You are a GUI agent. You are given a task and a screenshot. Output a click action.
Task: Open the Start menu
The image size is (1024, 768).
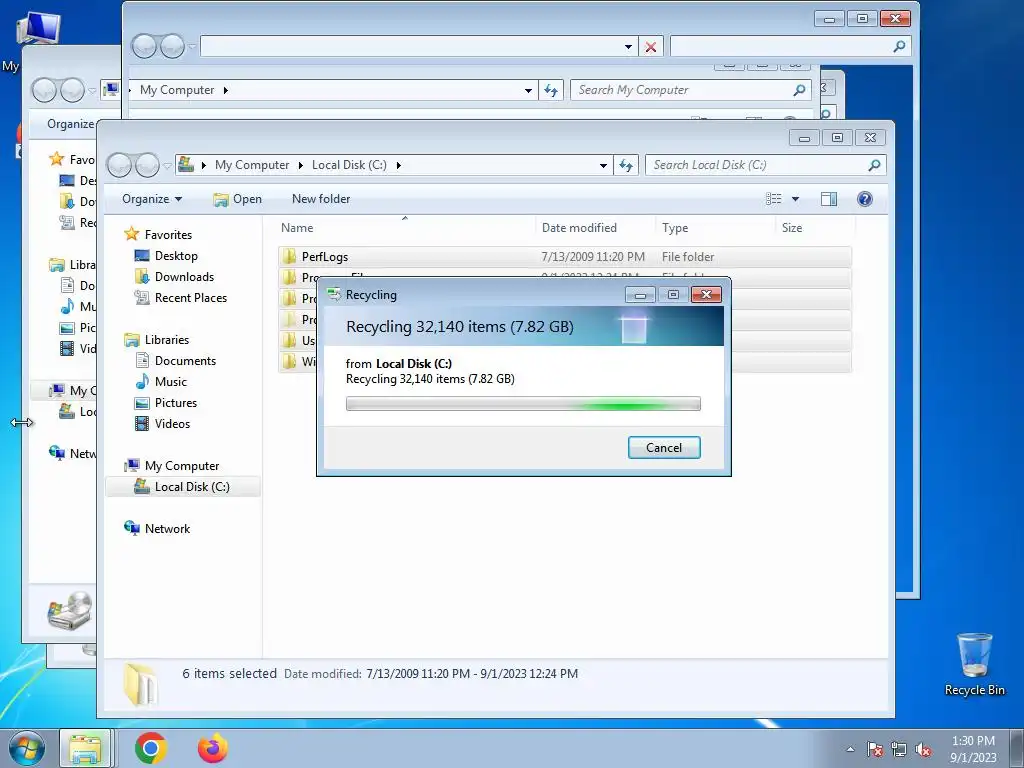[27, 748]
